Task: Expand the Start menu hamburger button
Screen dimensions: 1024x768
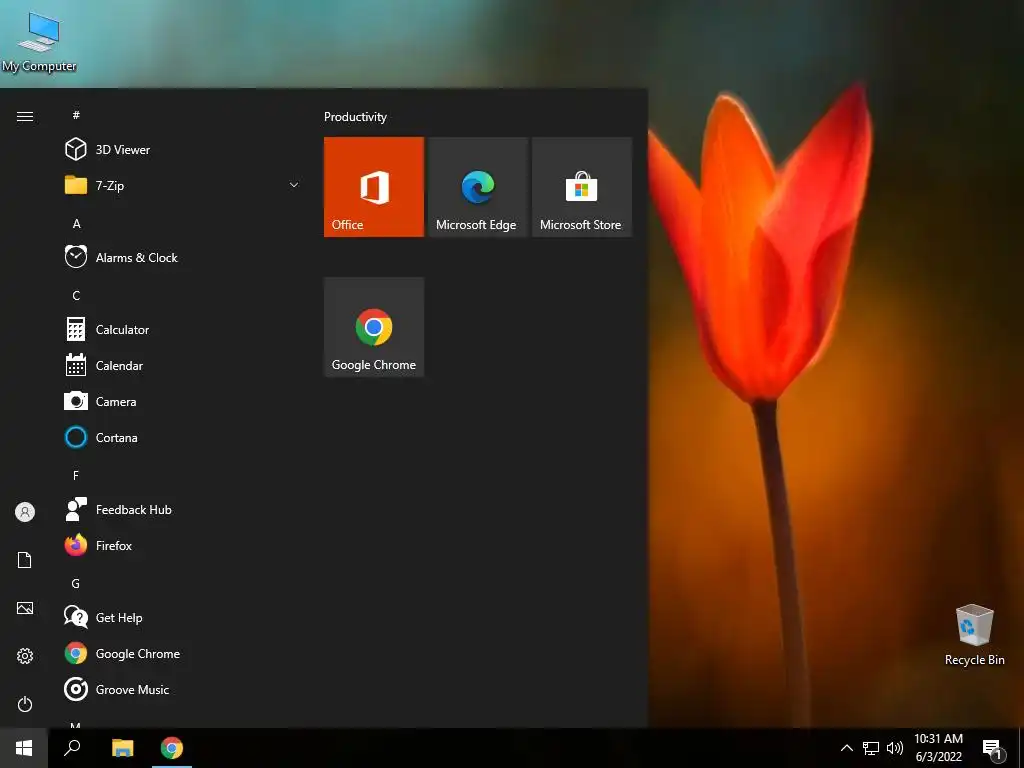Action: [x=25, y=116]
